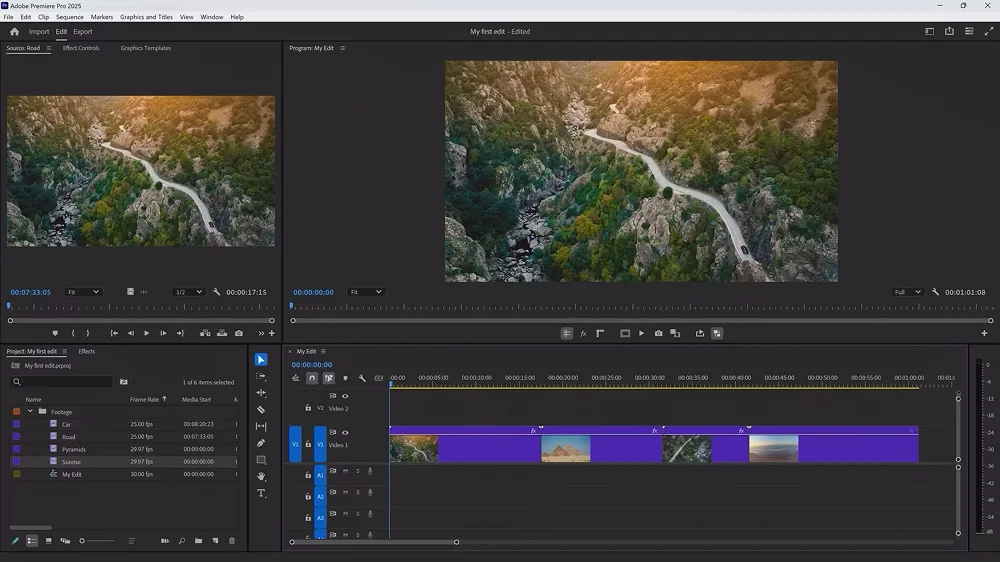
Task: Select the Pyramids clip in the timeline
Action: [600, 448]
